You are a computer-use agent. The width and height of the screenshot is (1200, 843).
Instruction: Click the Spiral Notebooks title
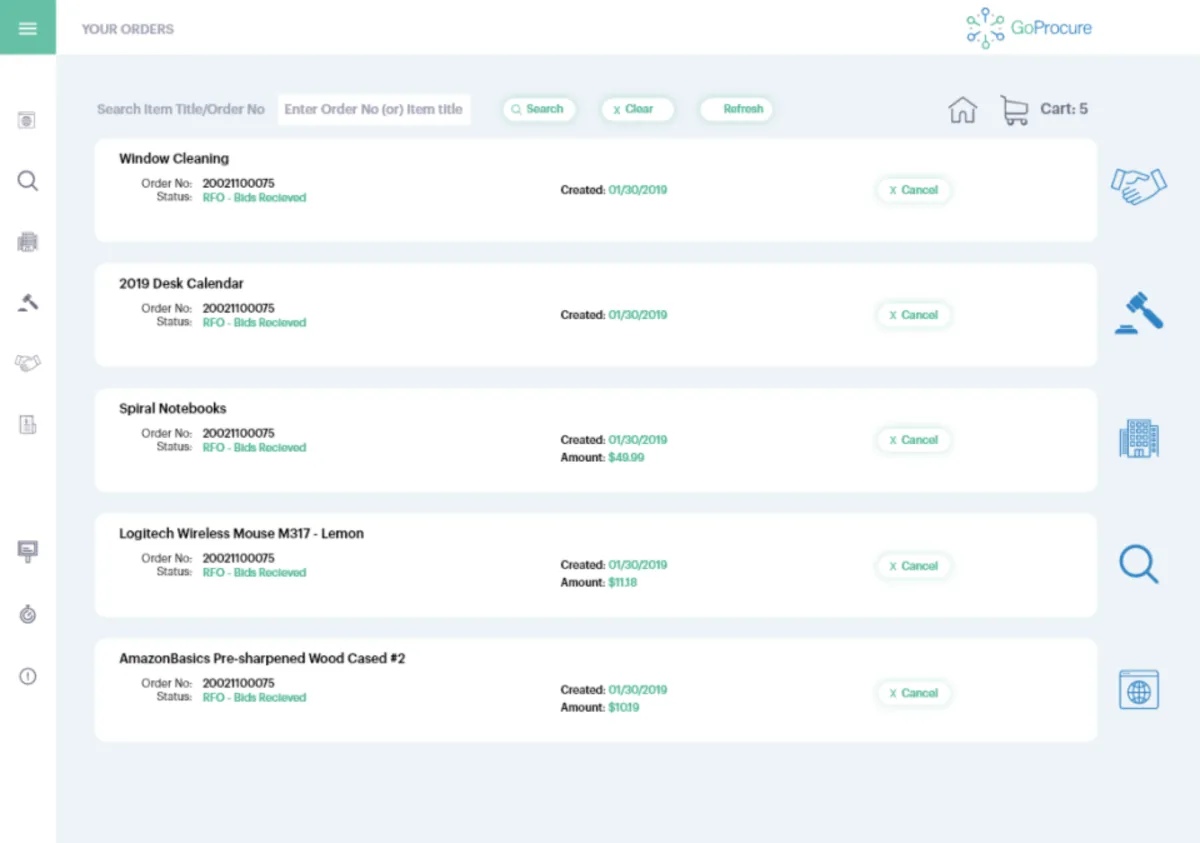tap(173, 408)
